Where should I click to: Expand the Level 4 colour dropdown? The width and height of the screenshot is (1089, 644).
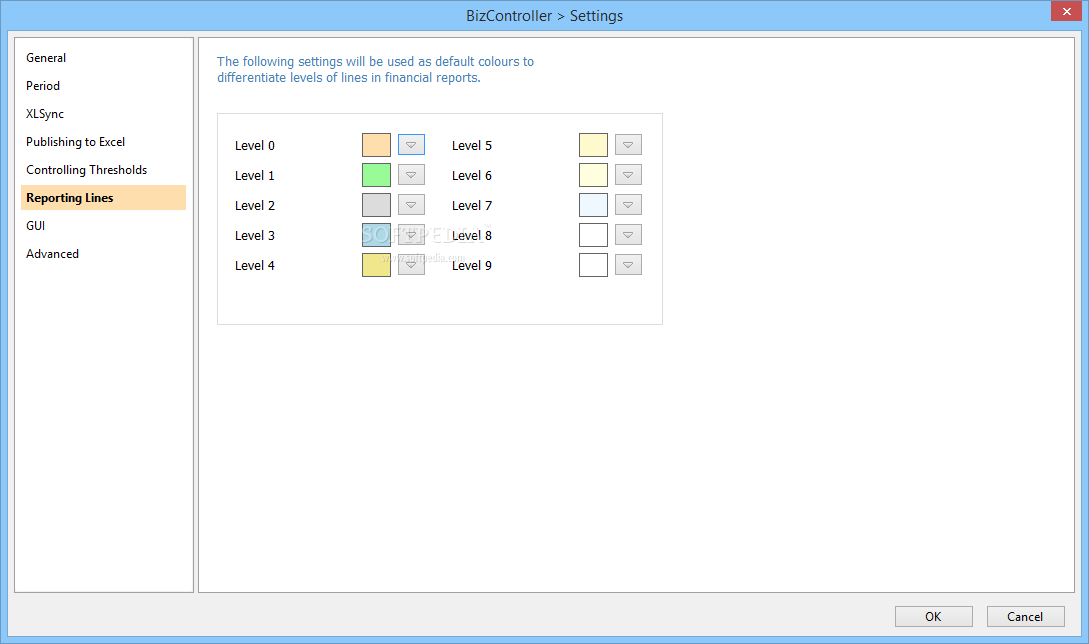pos(411,264)
